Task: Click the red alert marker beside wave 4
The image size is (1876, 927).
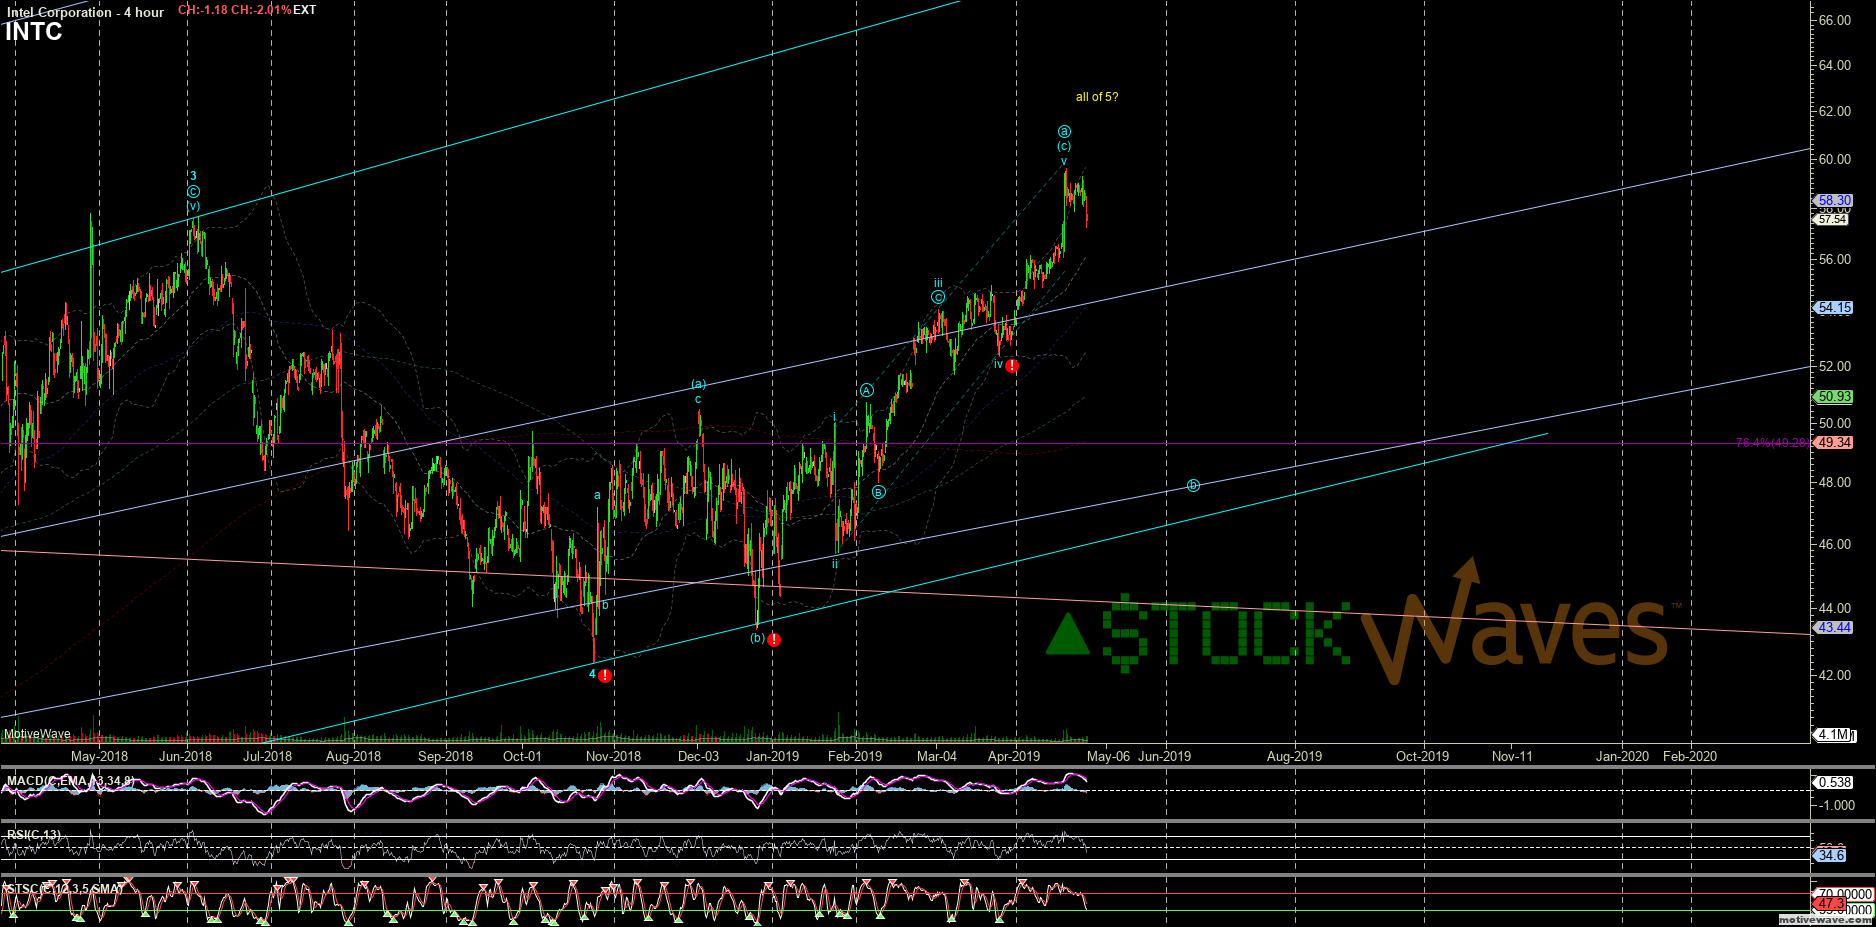Action: tap(604, 676)
